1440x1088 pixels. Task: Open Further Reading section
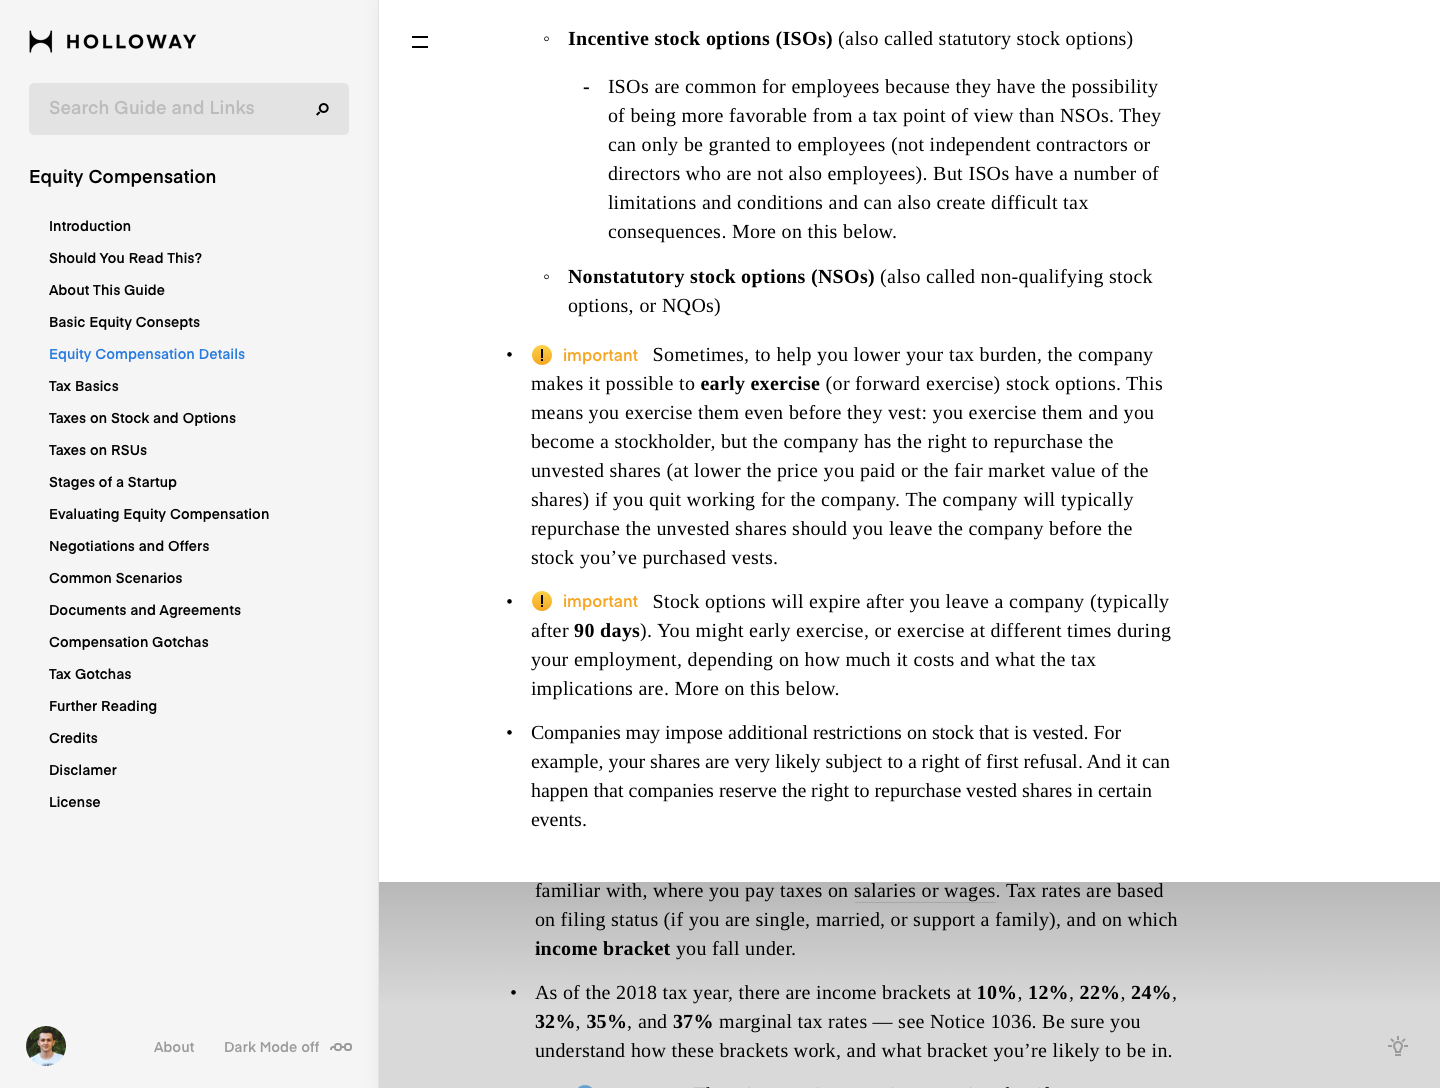pyautogui.click(x=103, y=706)
